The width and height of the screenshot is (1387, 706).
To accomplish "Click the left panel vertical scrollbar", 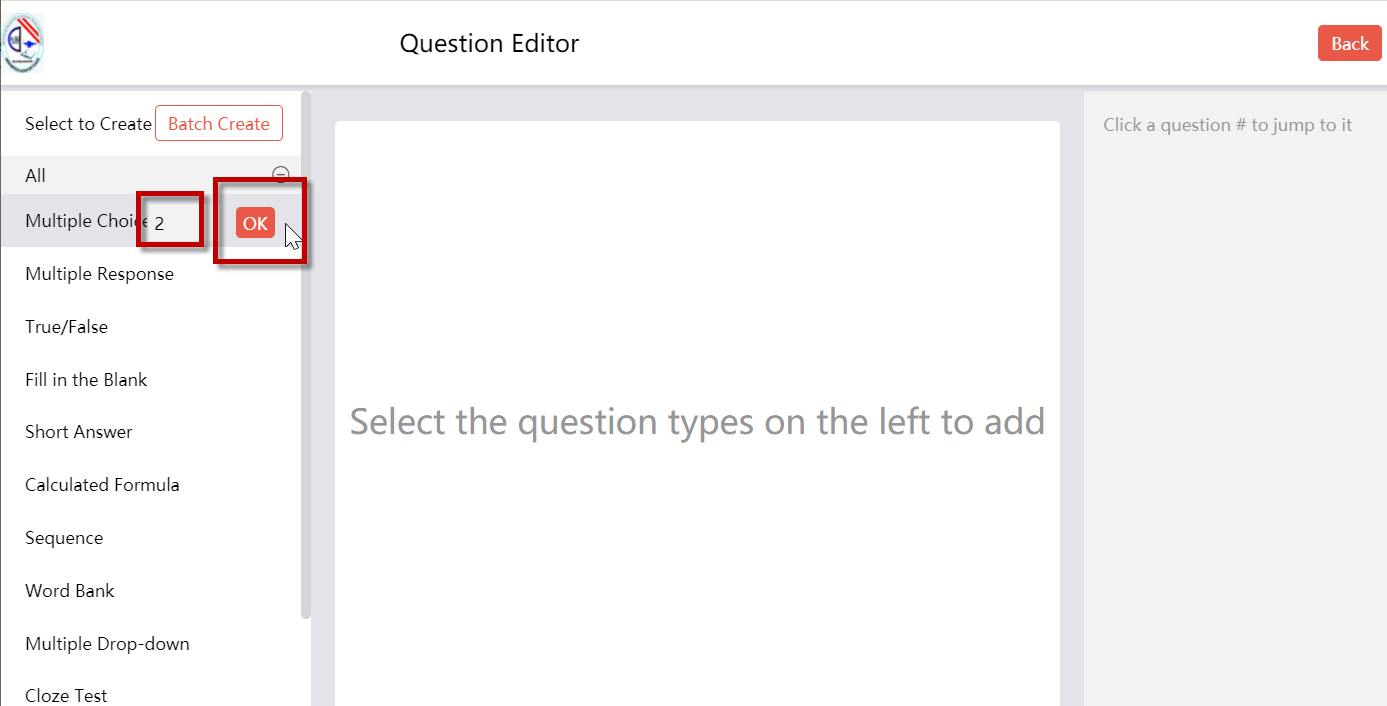I will 306,355.
